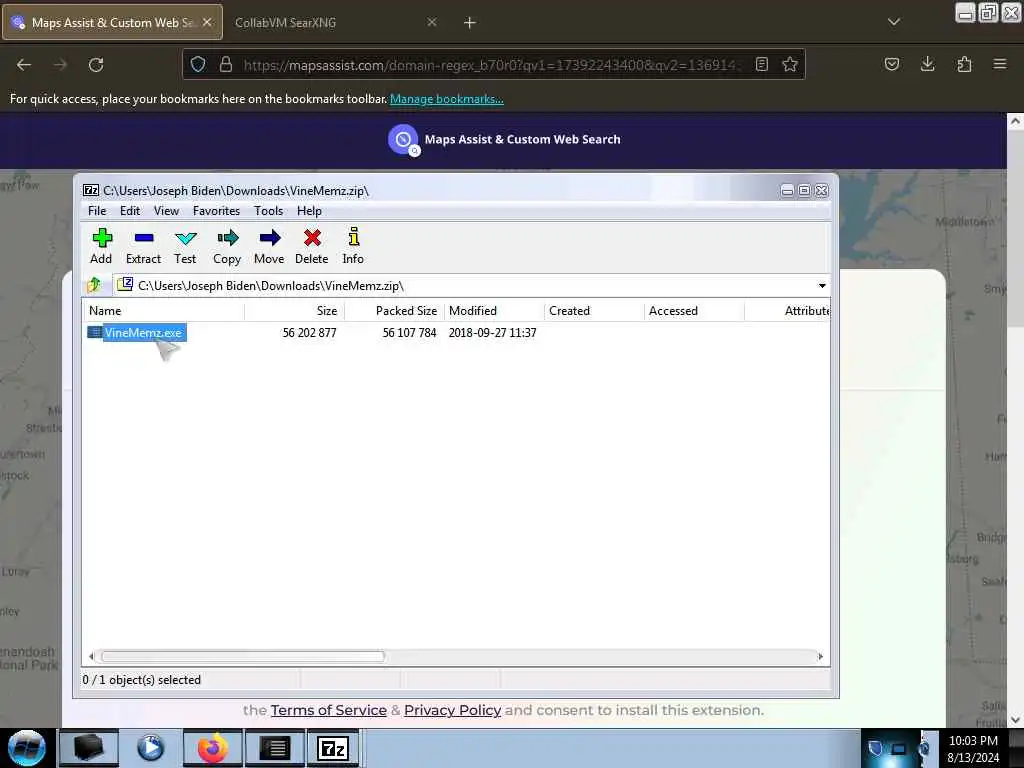
Task: Switch to 7-Zip taskbar button
Action: [x=333, y=748]
